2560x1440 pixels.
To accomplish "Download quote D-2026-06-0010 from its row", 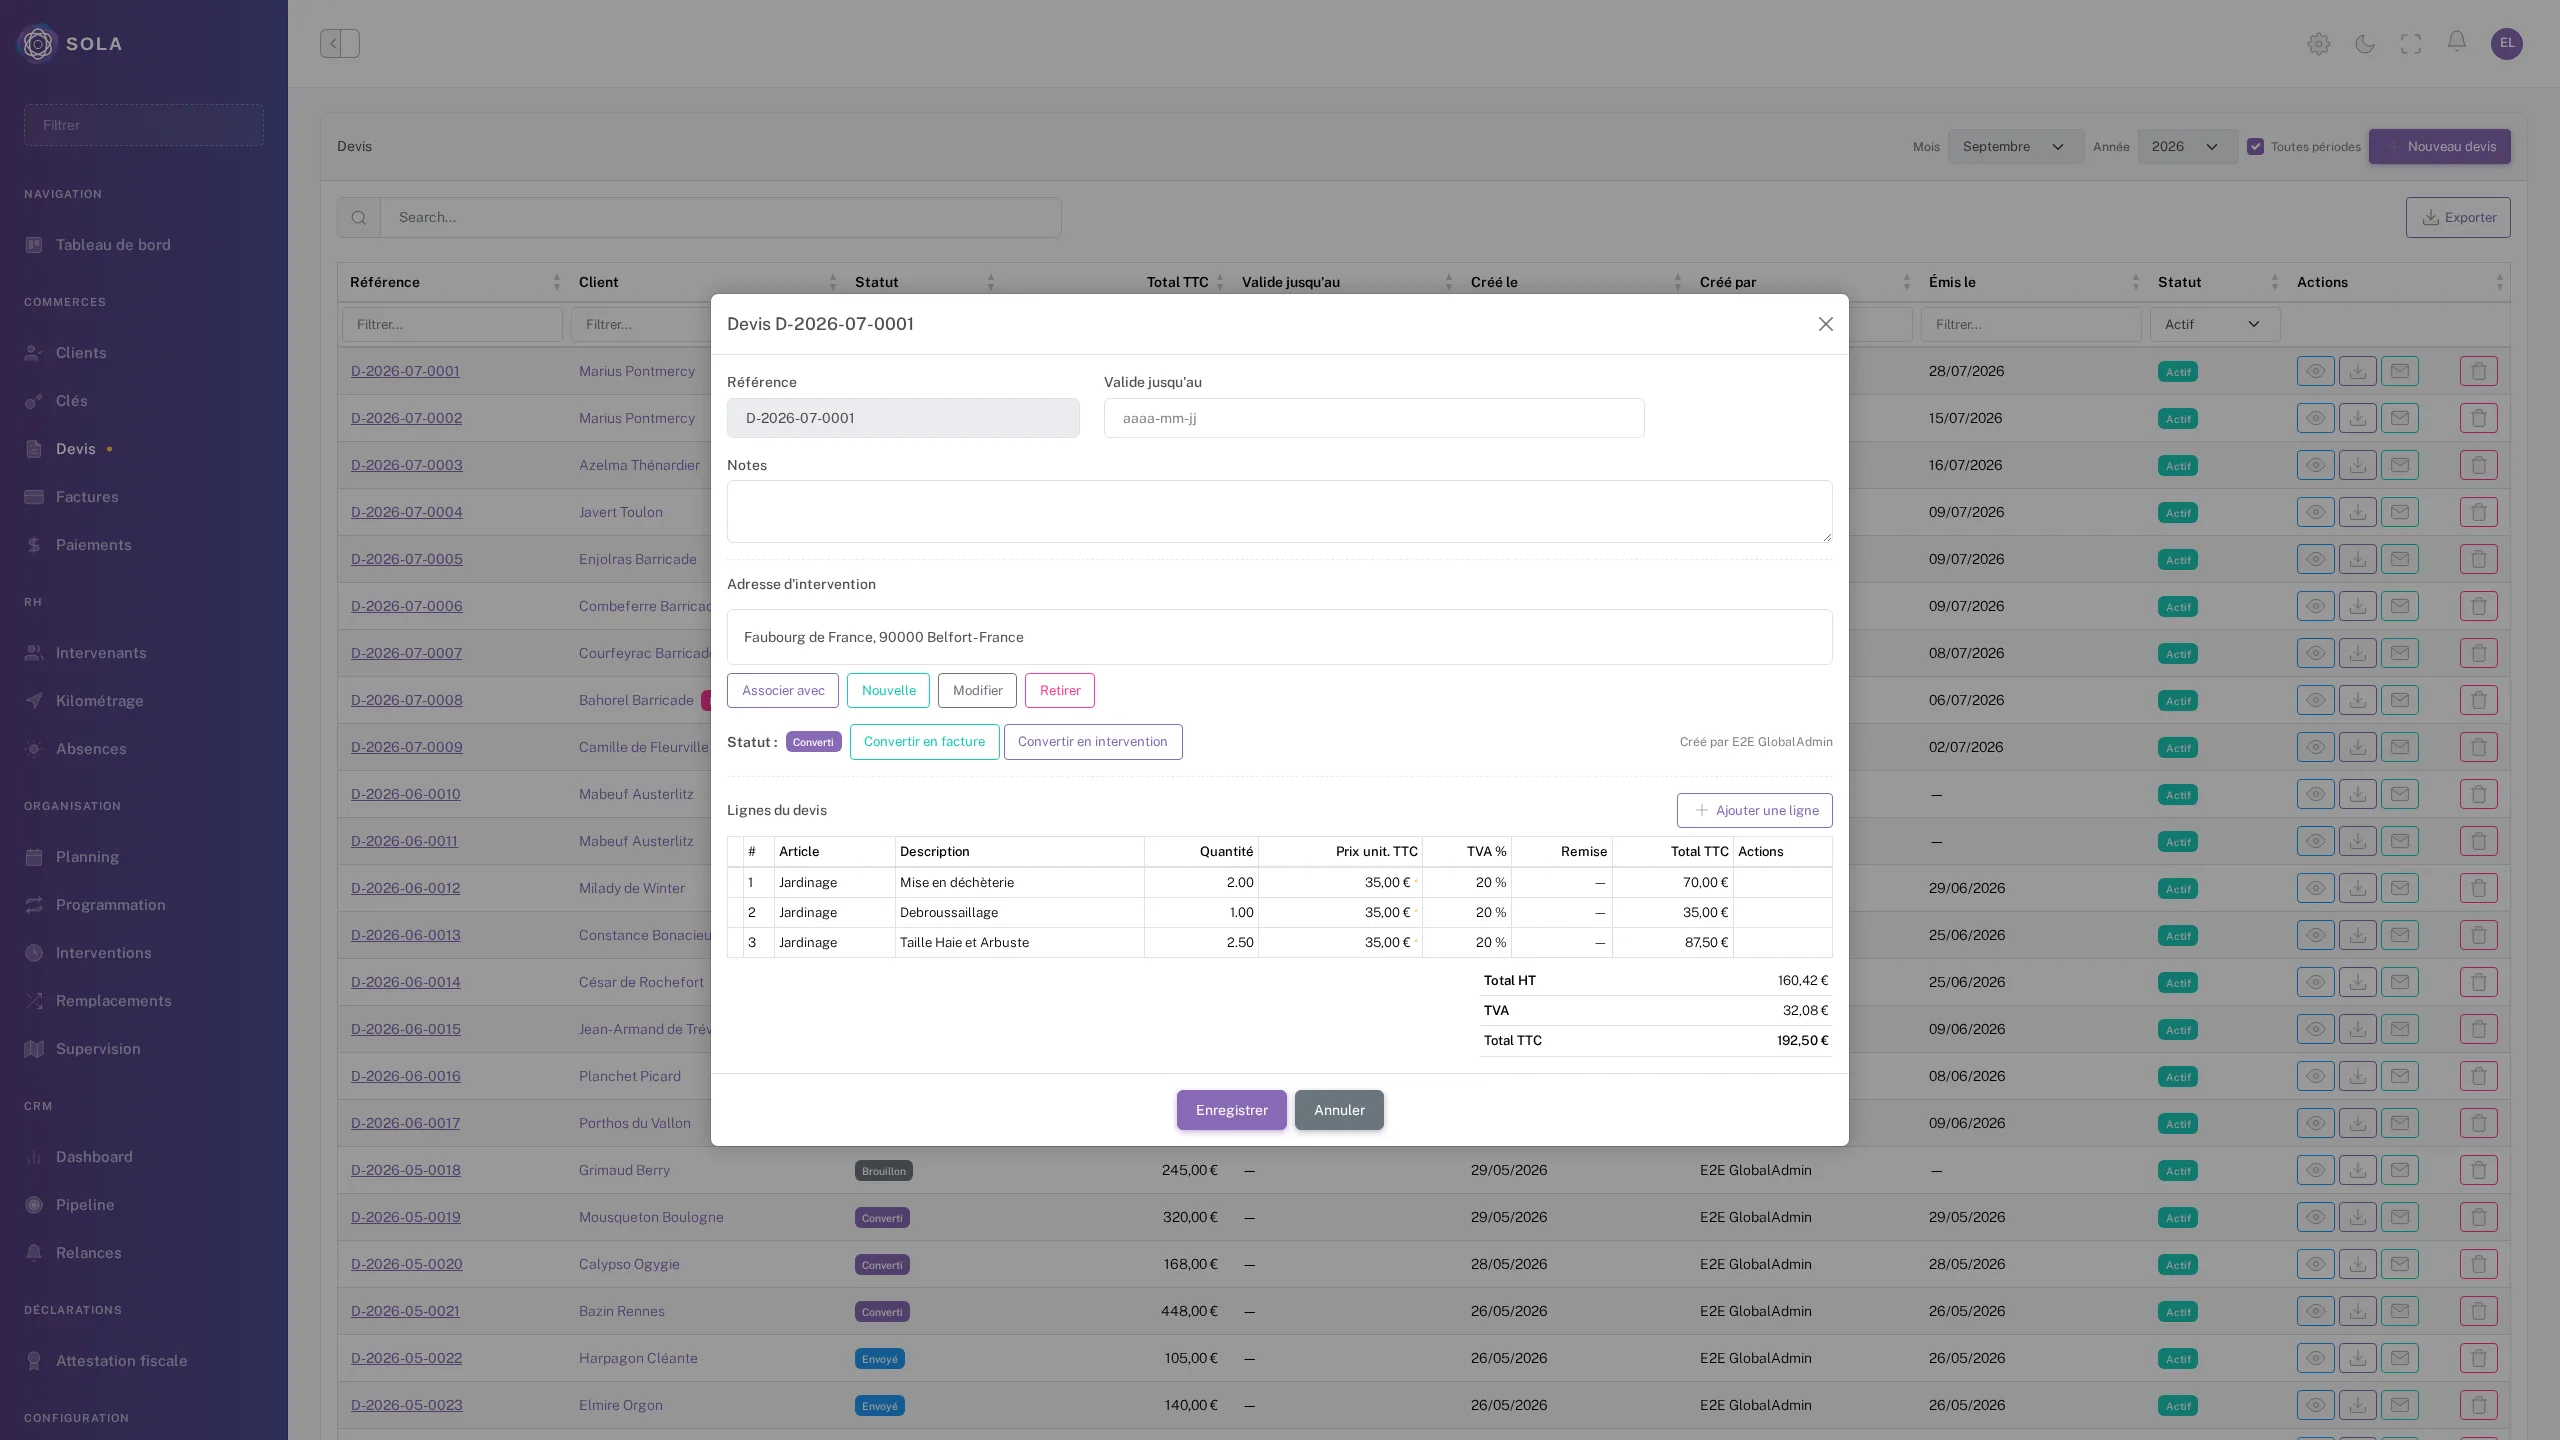I will tap(2358, 794).
